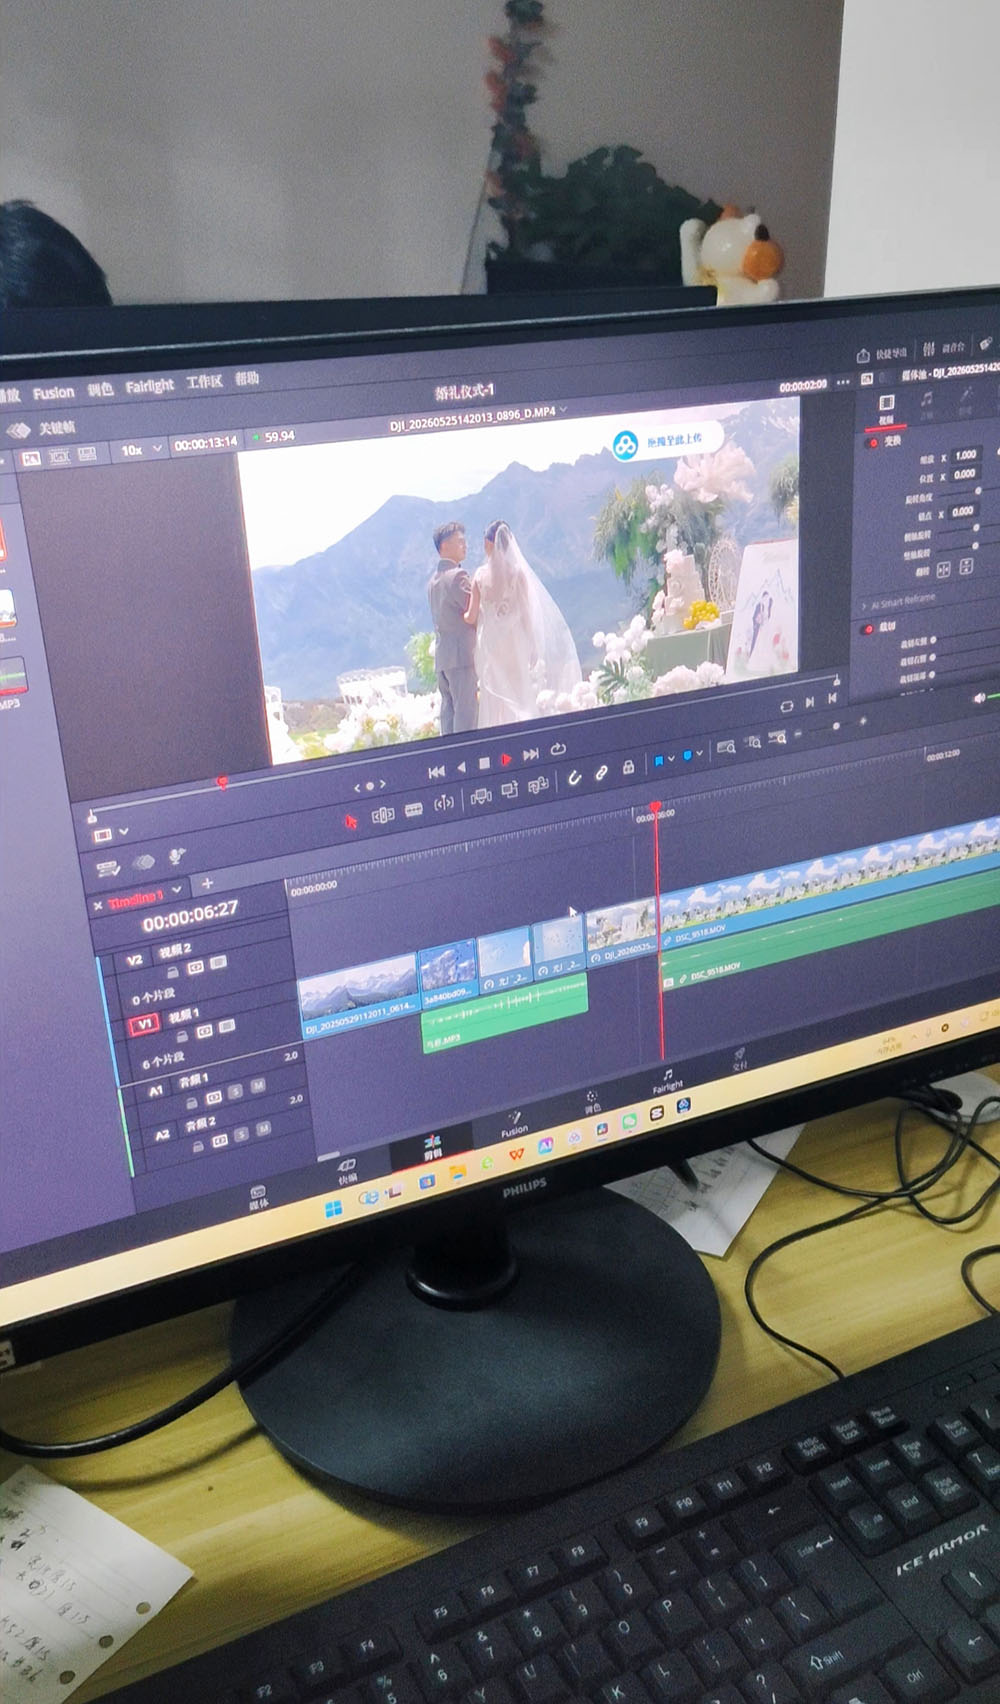Screen dimensions: 1000x1704
Task: Open the Fusion menu
Action: (x=54, y=393)
